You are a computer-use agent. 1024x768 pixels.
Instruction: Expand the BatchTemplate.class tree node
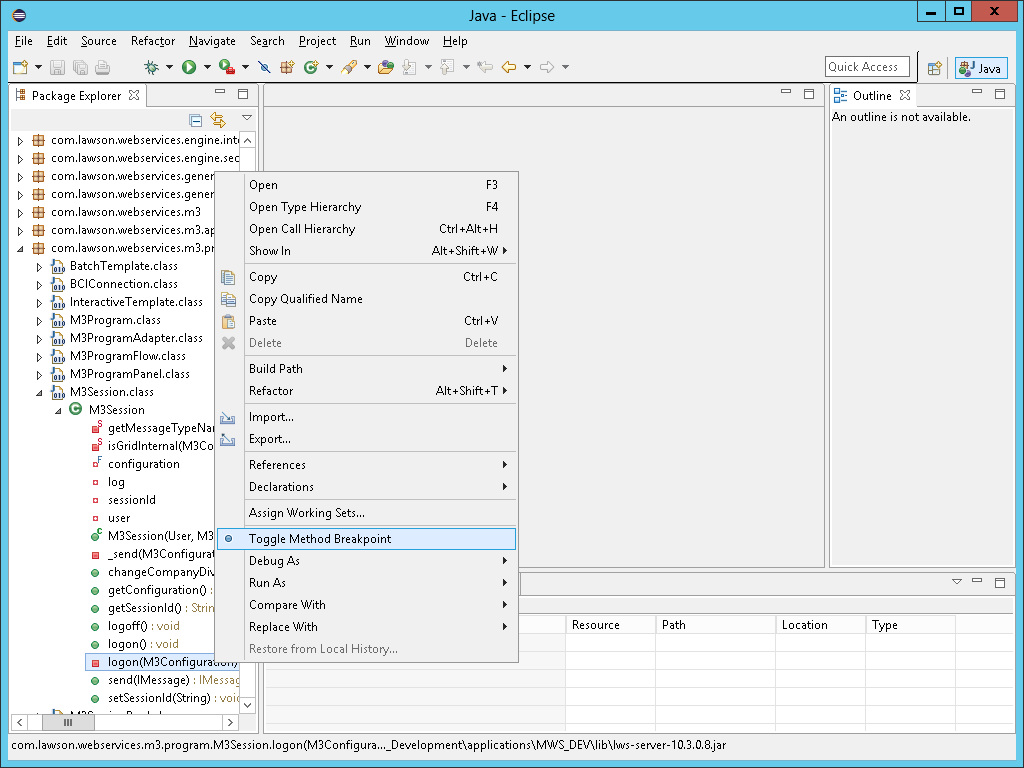click(x=40, y=266)
